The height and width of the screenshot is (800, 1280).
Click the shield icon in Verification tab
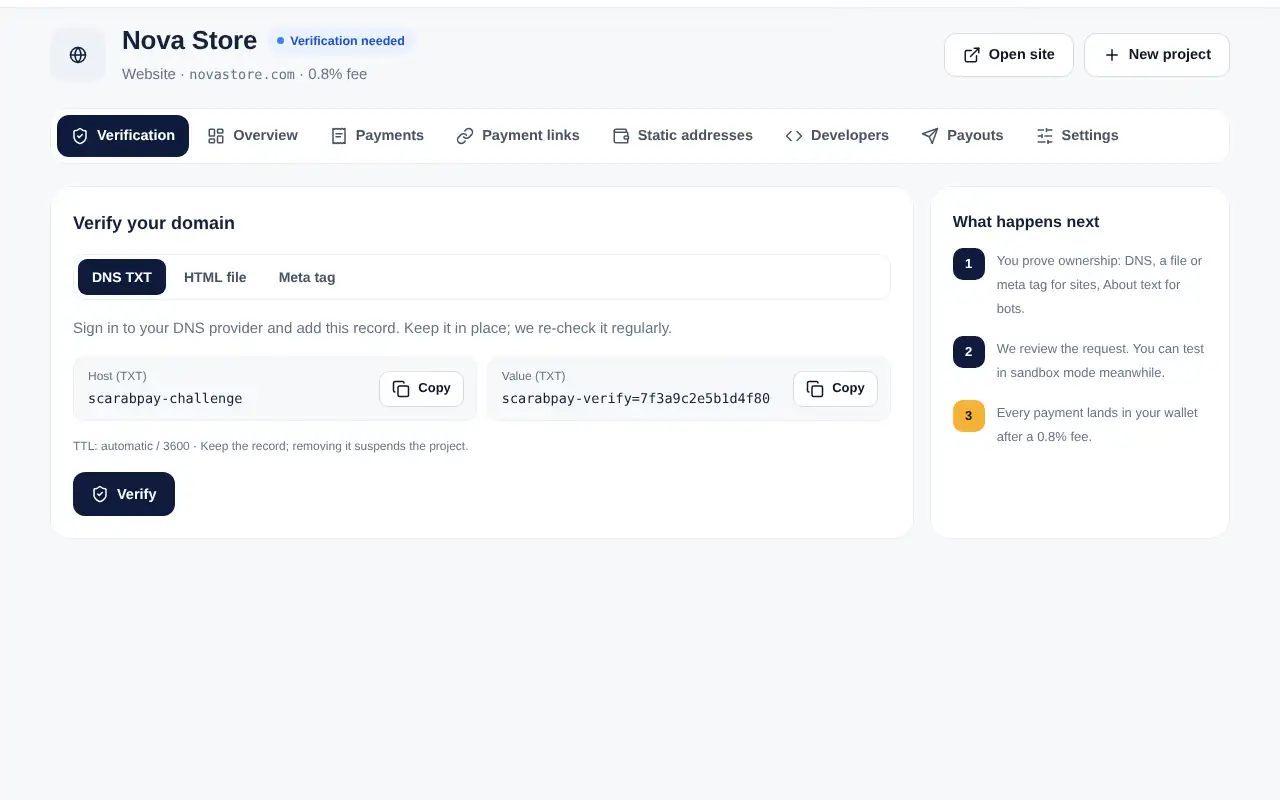pyautogui.click(x=80, y=136)
